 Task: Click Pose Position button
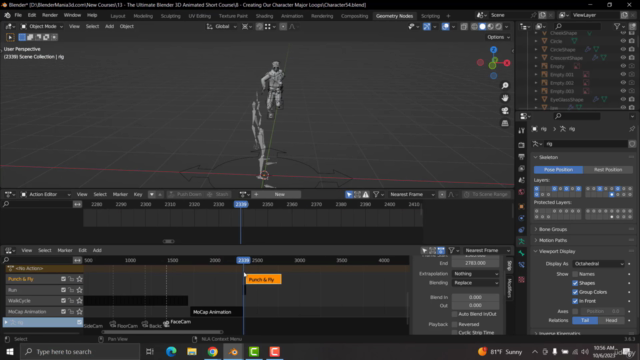coord(558,169)
